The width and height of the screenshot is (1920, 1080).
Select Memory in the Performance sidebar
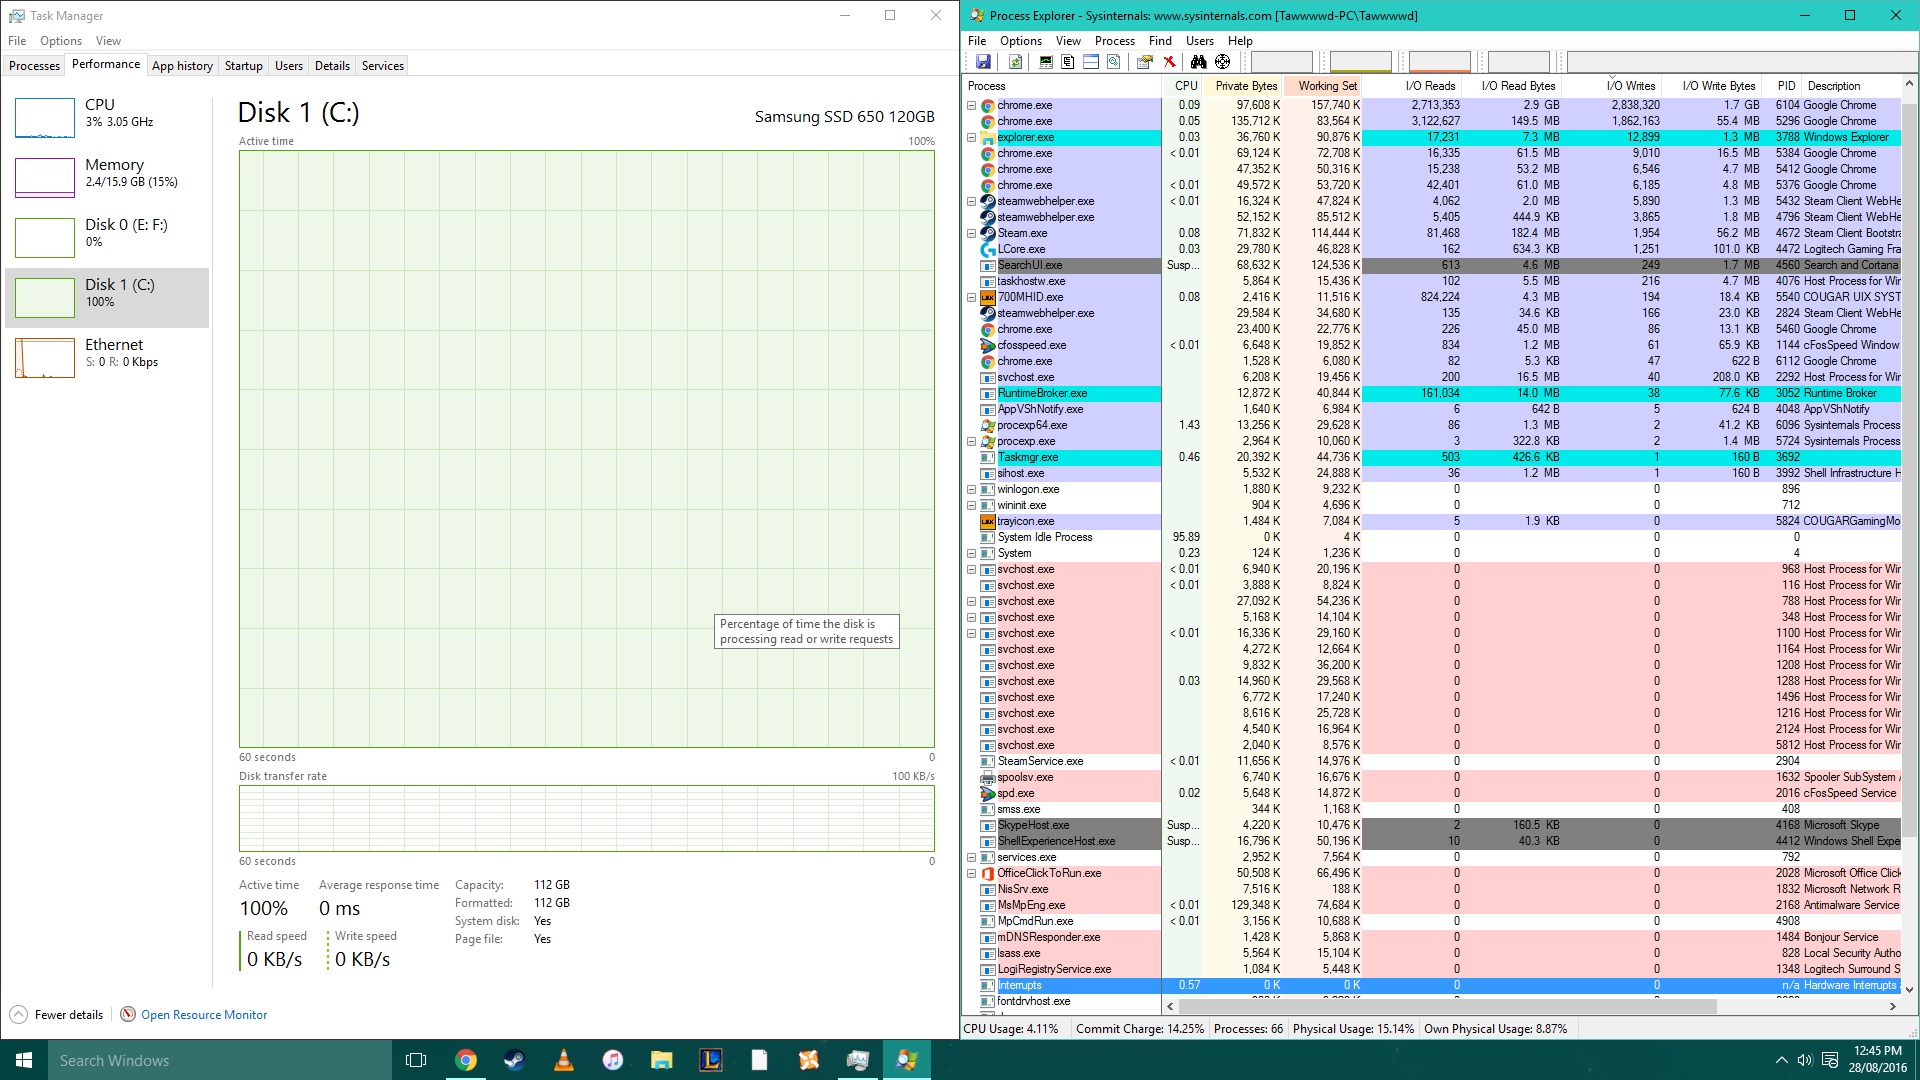pyautogui.click(x=108, y=177)
